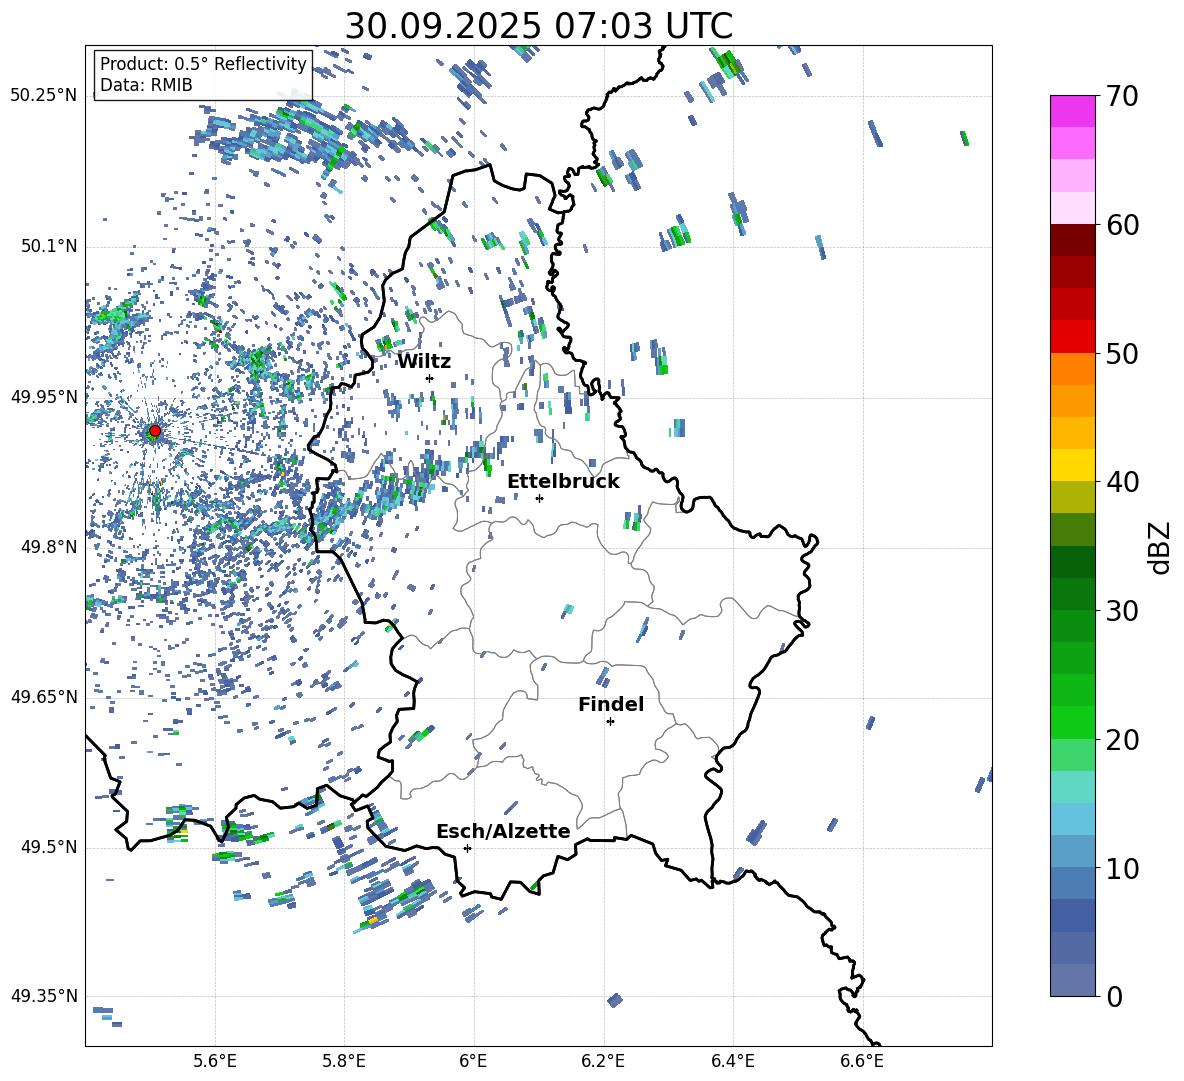Pick the bright red swatch above 50 dBZ
The width and height of the screenshot is (1184, 1081).
pyautogui.click(x=1072, y=336)
